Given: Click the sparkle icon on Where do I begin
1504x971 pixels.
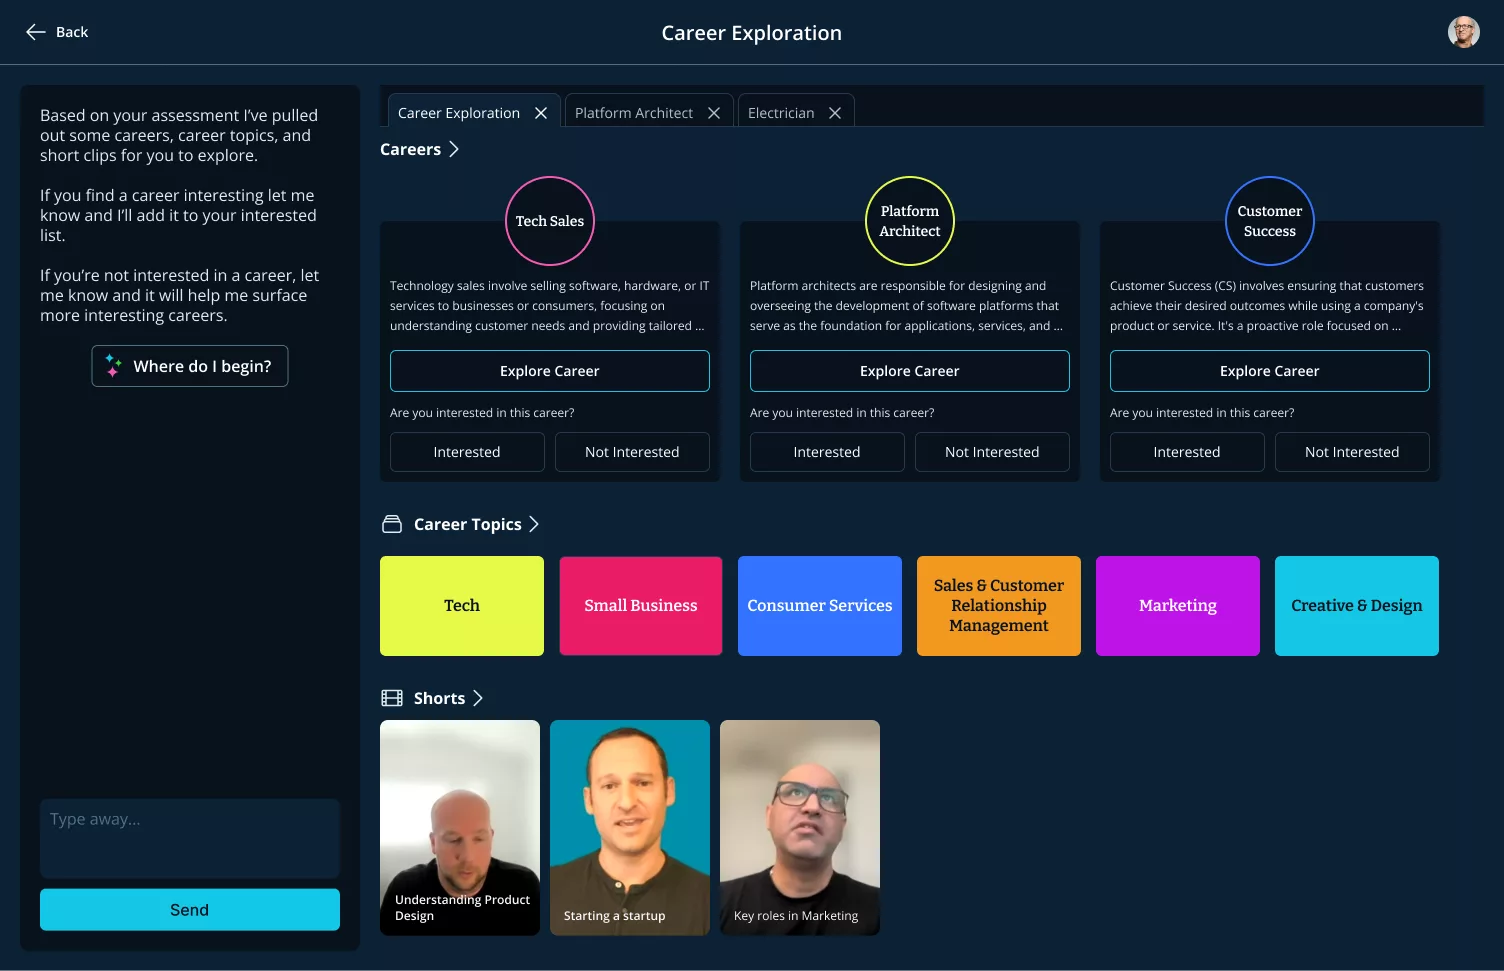Looking at the screenshot, I should point(113,366).
